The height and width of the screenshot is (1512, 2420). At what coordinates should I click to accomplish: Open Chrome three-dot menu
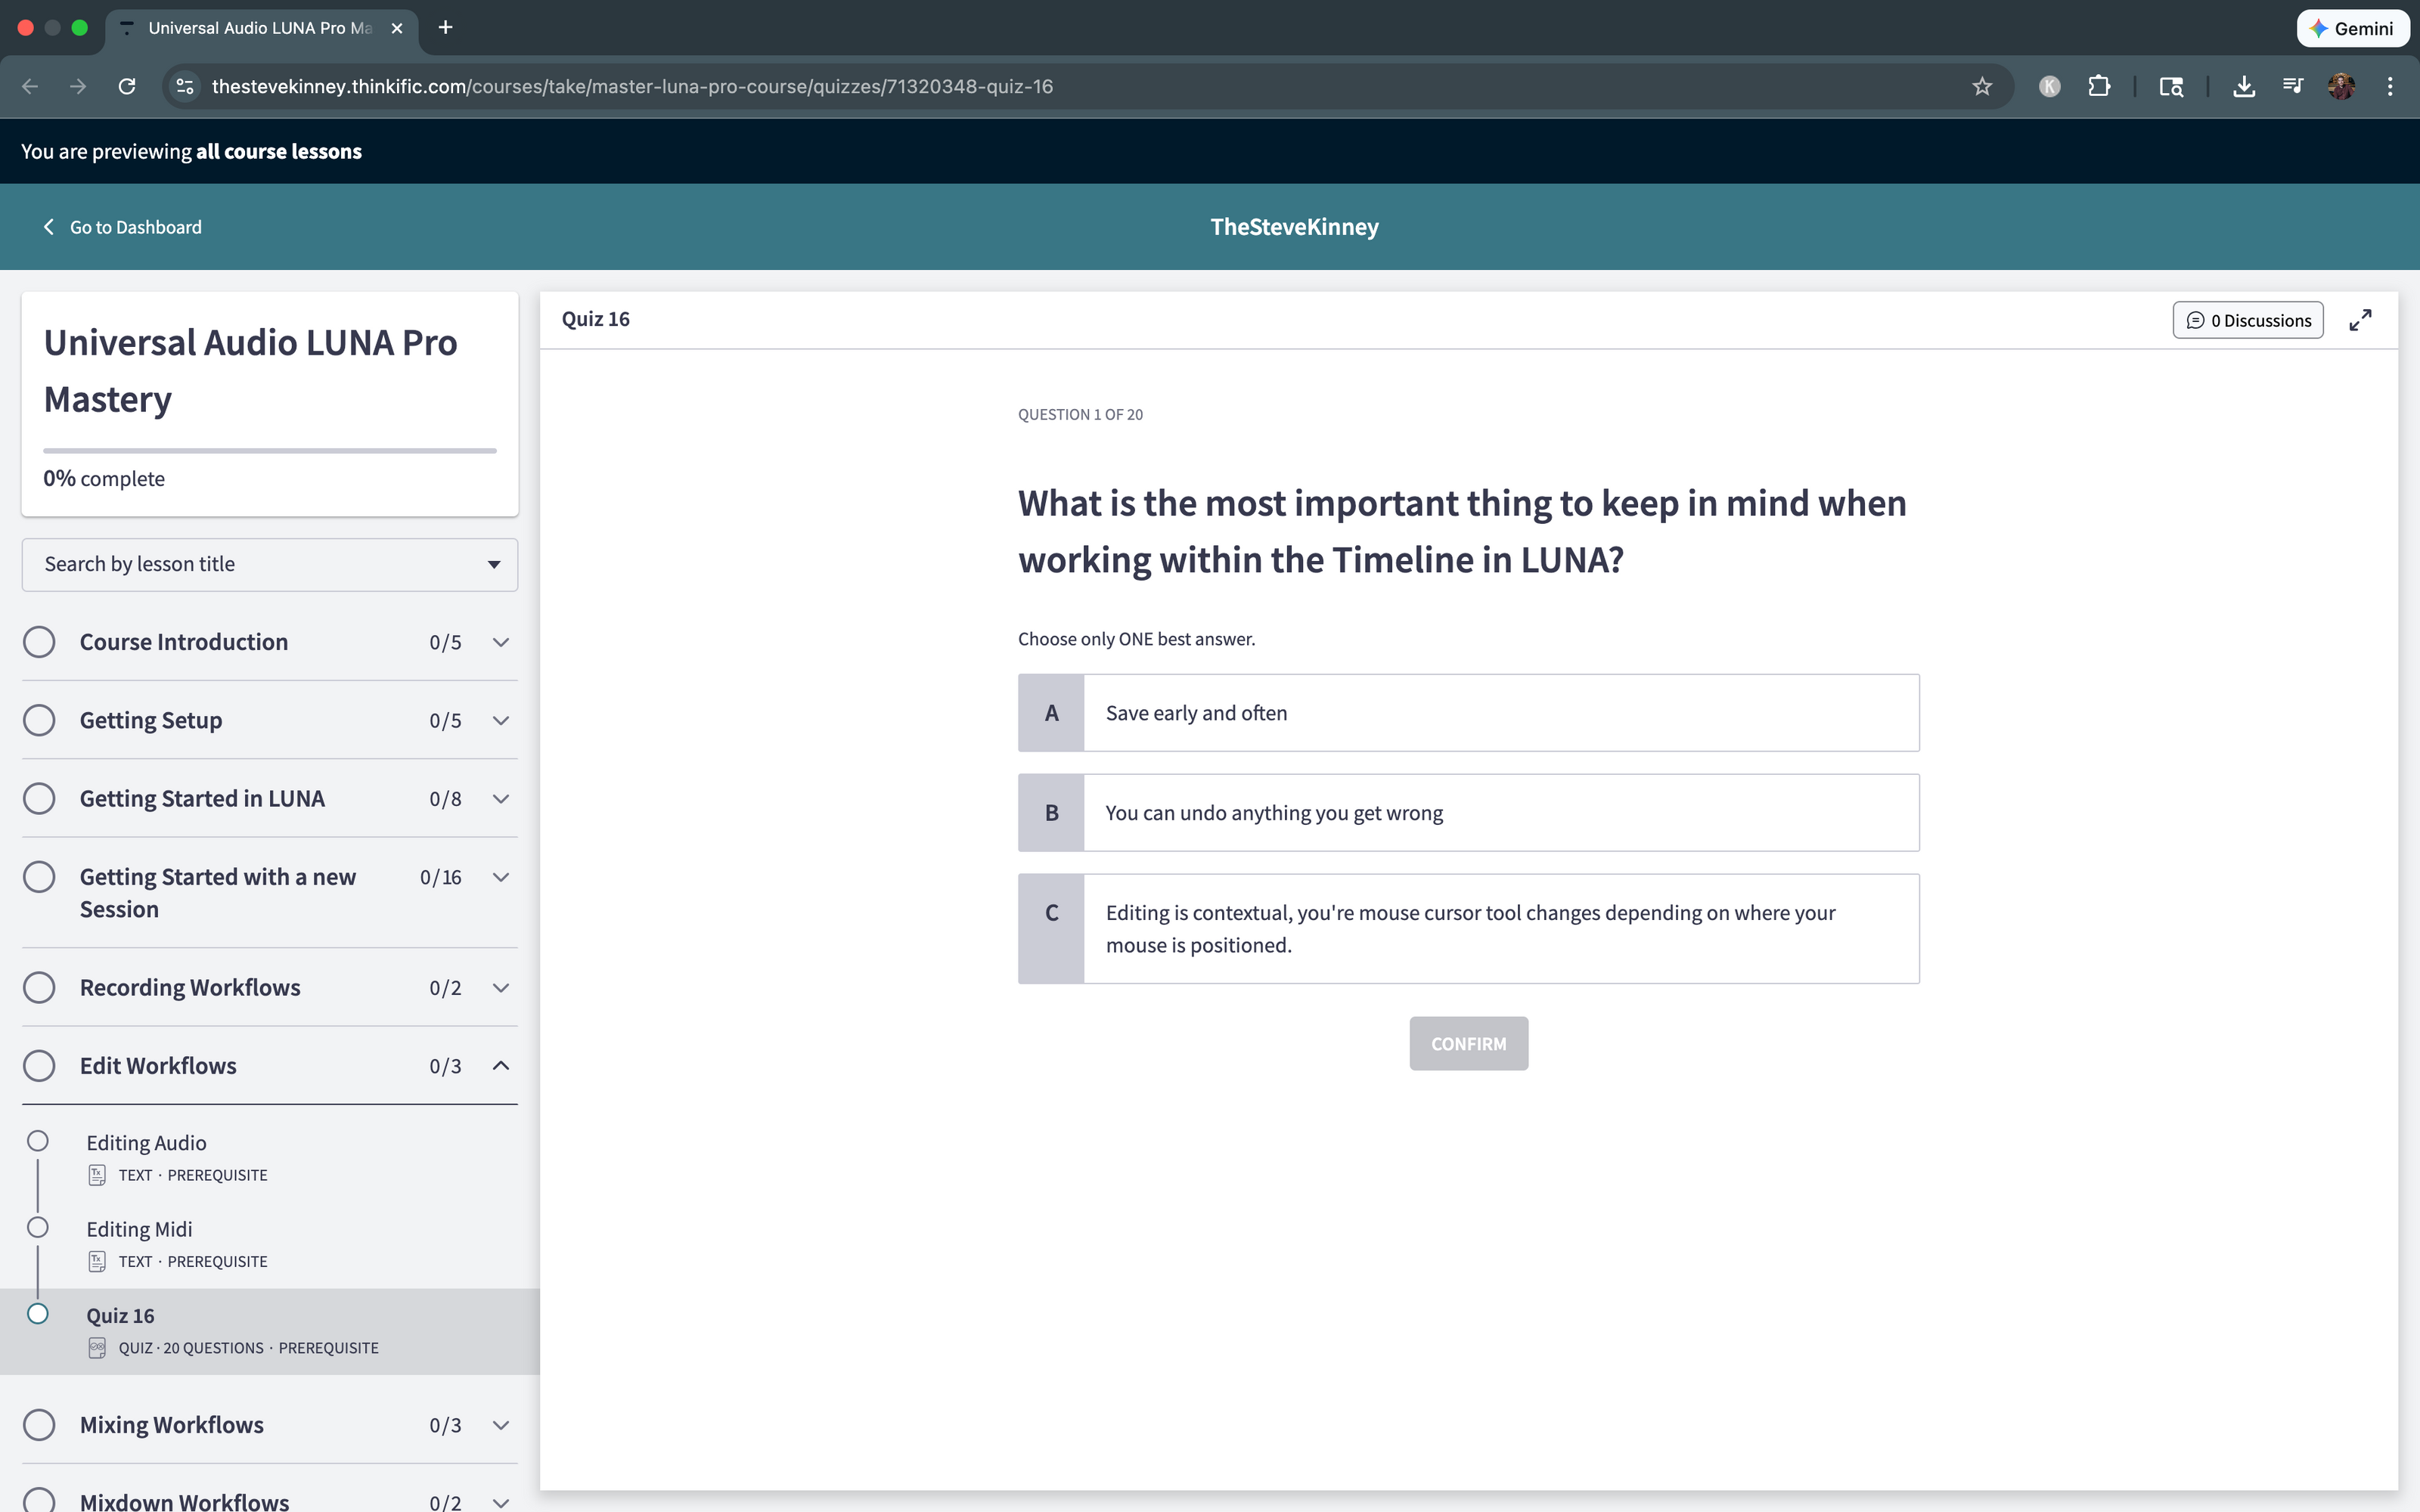tap(2390, 87)
